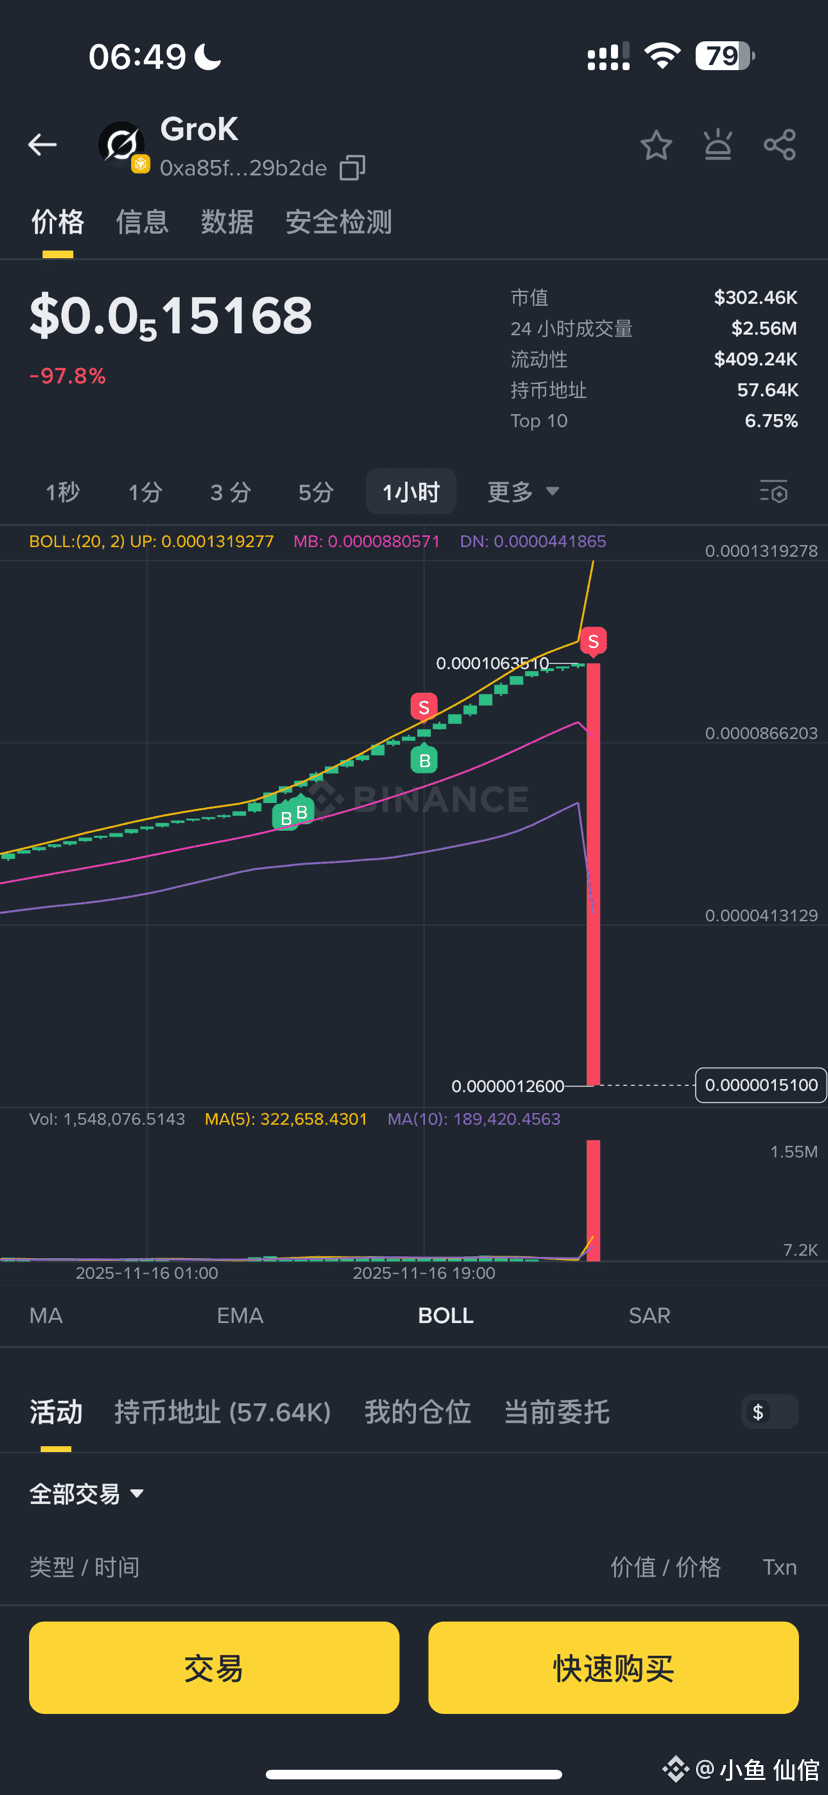Switch to the 价格 tab
Image resolution: width=828 pixels, height=1795 pixels.
pyautogui.click(x=57, y=222)
